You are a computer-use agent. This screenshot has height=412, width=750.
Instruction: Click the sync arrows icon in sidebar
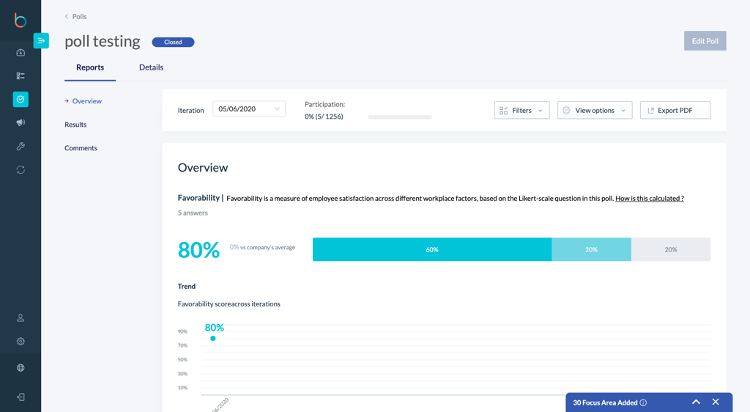[20, 170]
